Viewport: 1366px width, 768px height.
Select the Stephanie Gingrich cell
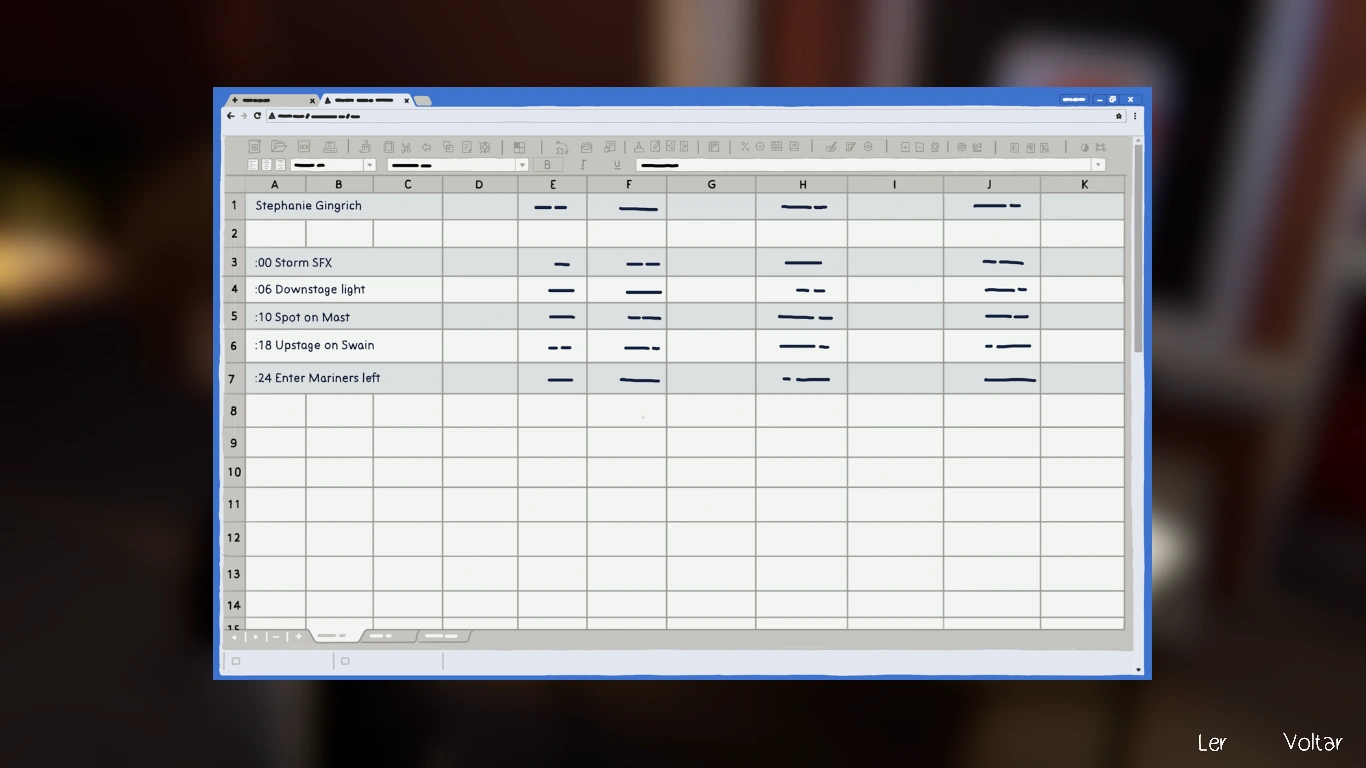[344, 206]
